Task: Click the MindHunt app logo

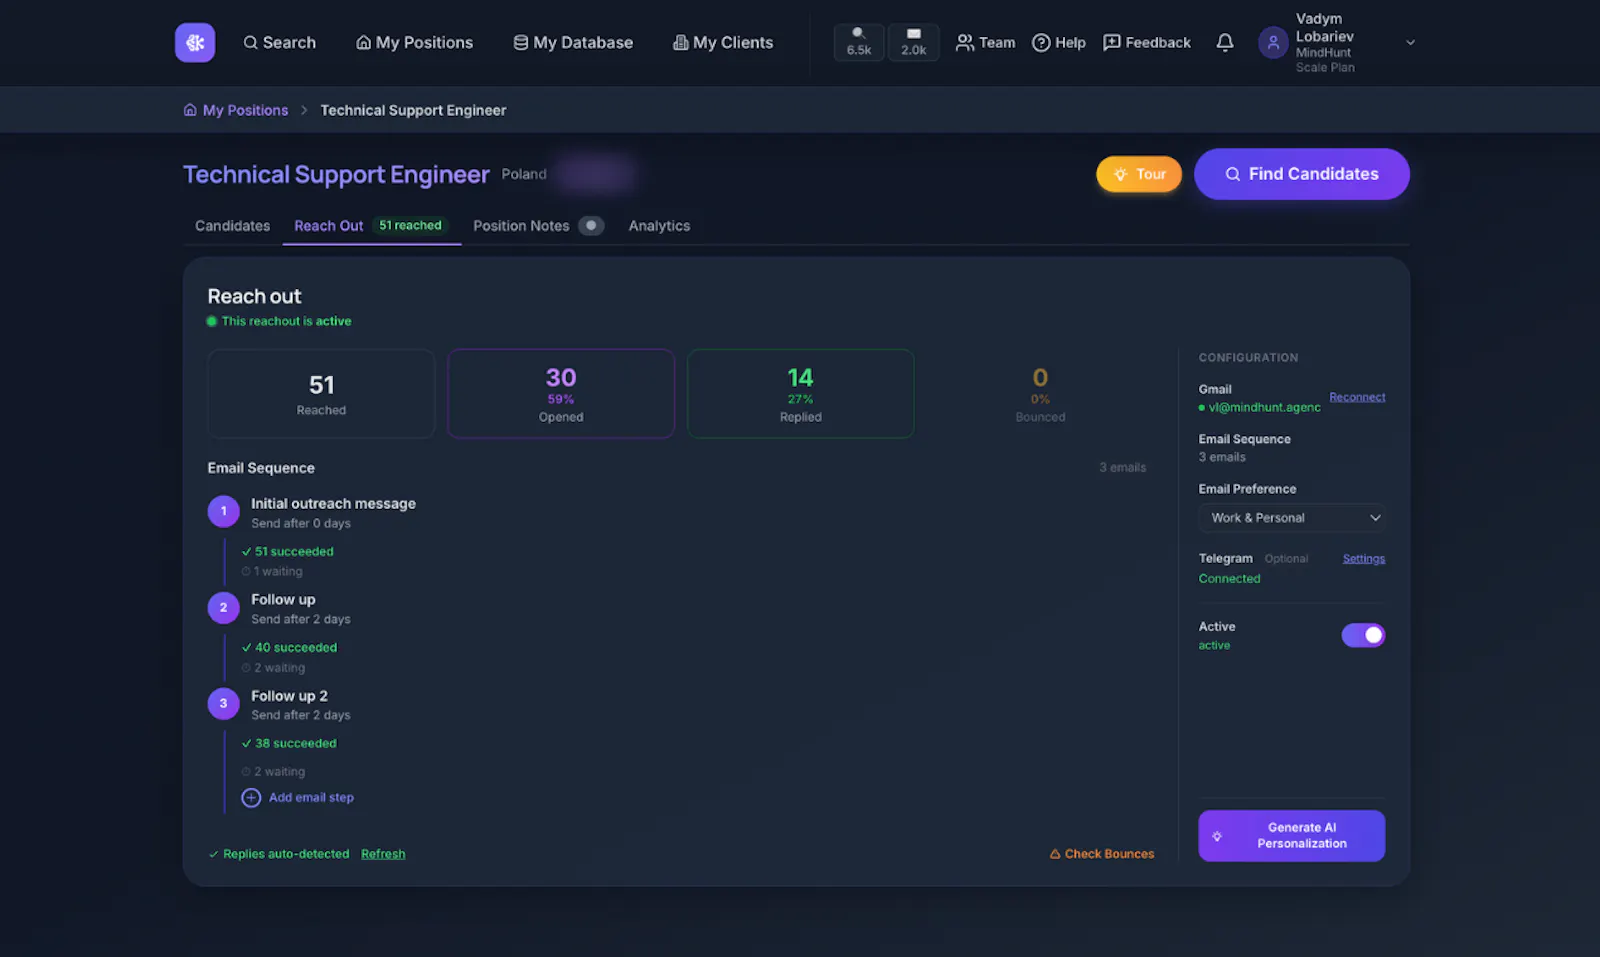Action: click(195, 43)
